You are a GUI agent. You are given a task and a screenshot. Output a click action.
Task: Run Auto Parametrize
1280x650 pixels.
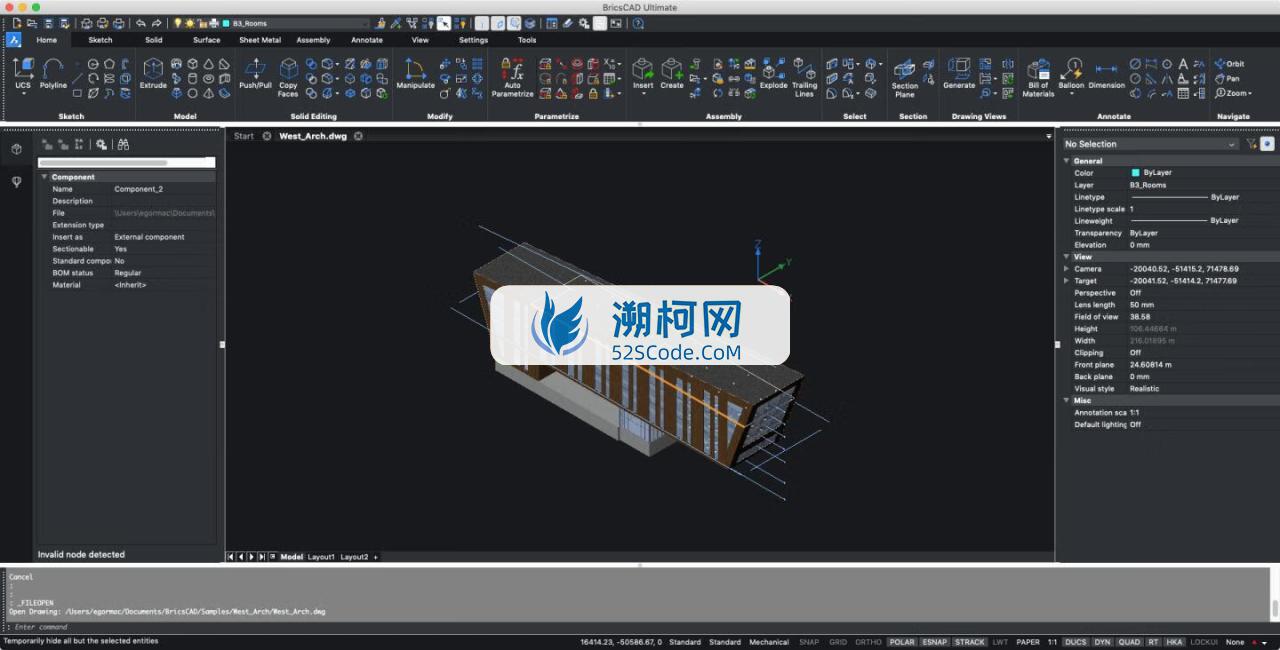(512, 77)
